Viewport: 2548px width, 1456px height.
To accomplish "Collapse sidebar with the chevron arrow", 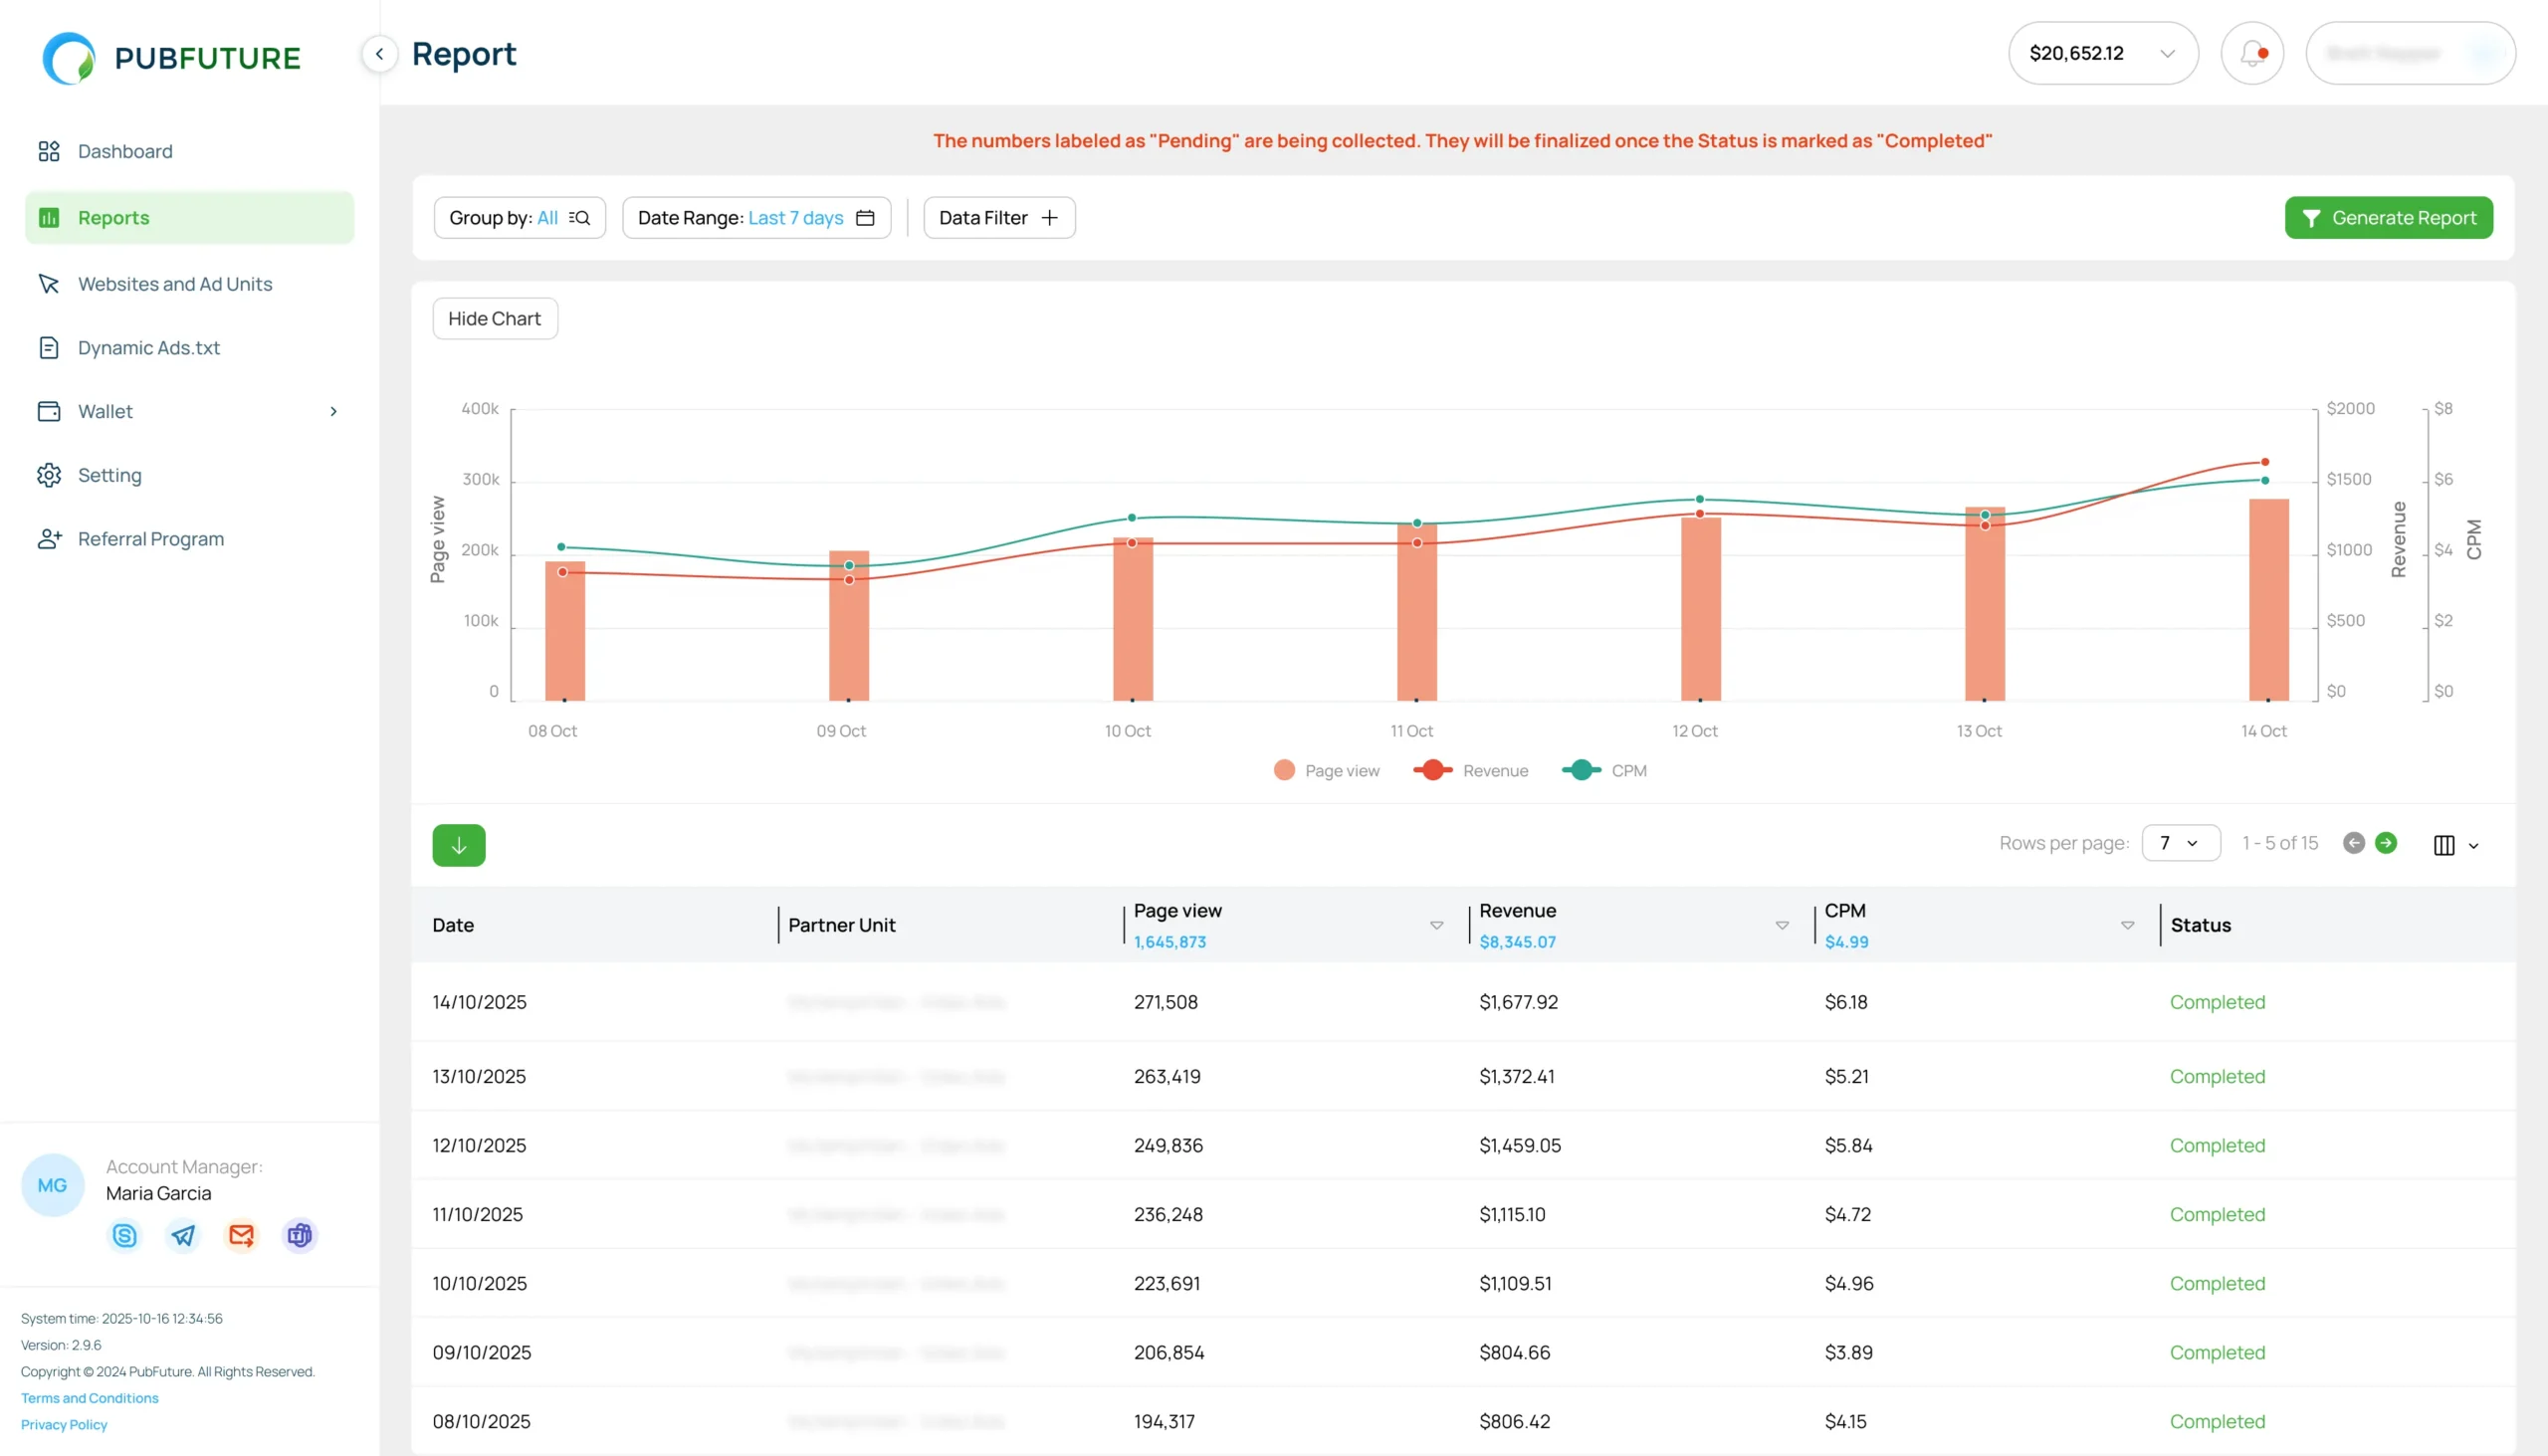I will coord(379,54).
